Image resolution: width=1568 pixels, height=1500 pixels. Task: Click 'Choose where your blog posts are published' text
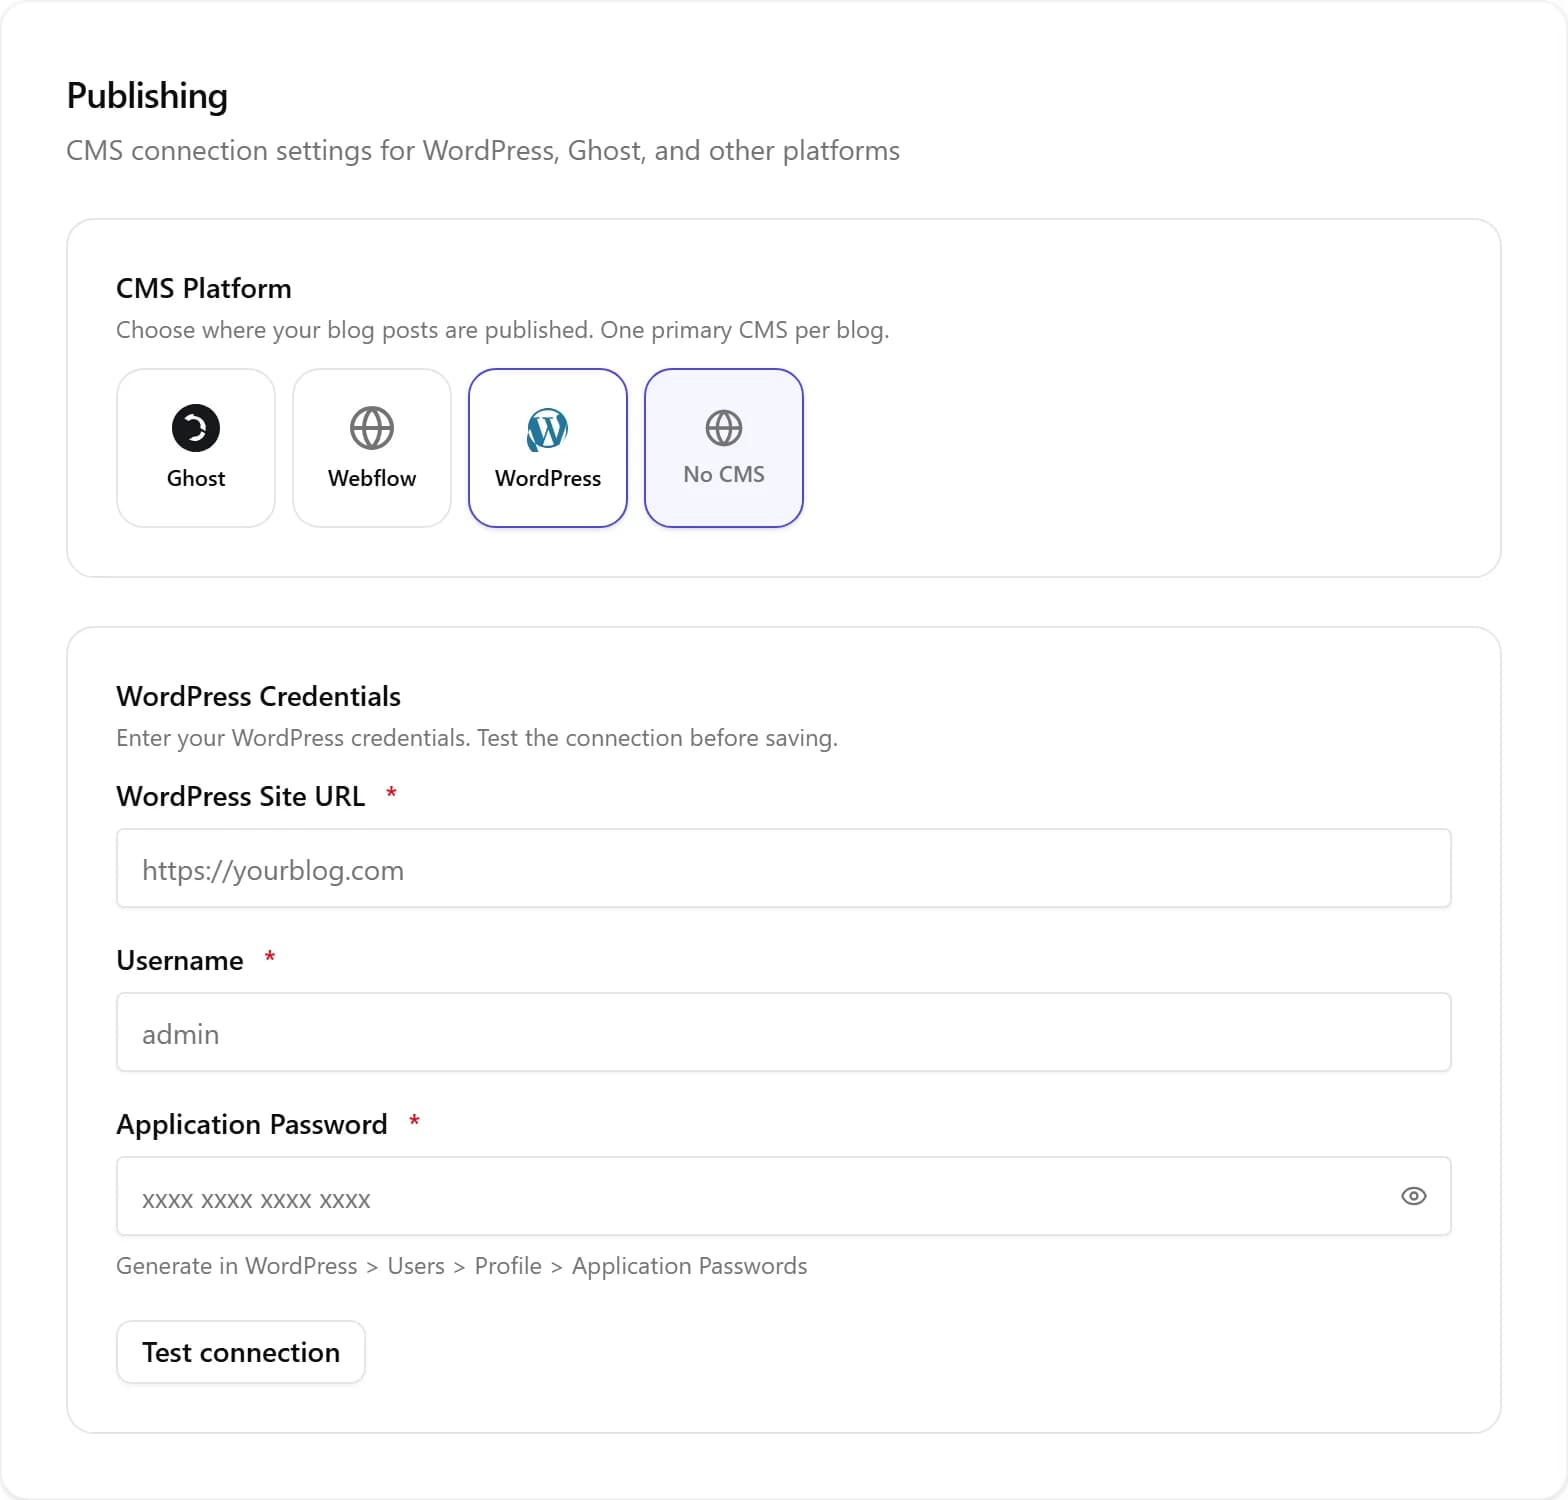(503, 330)
